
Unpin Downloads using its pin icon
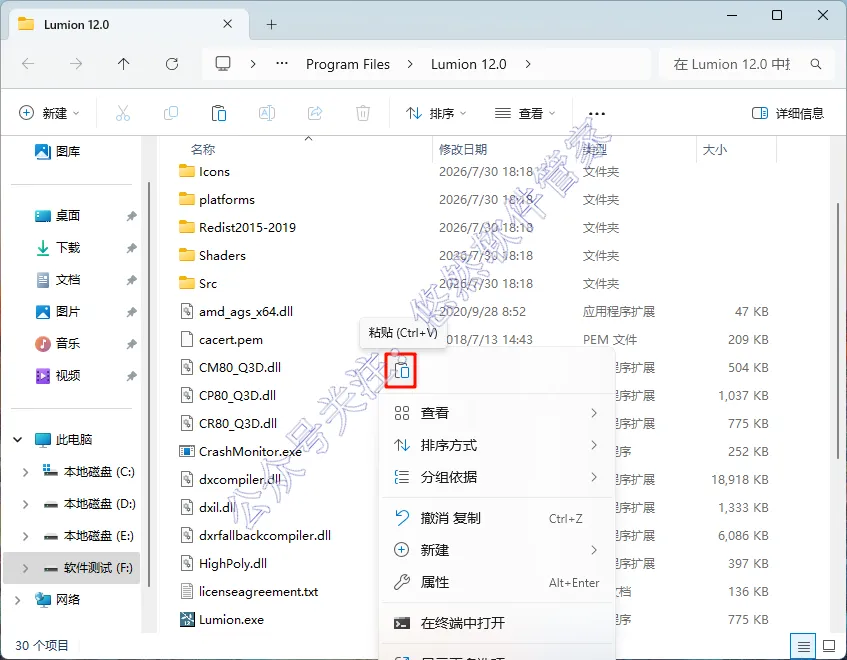(x=131, y=248)
